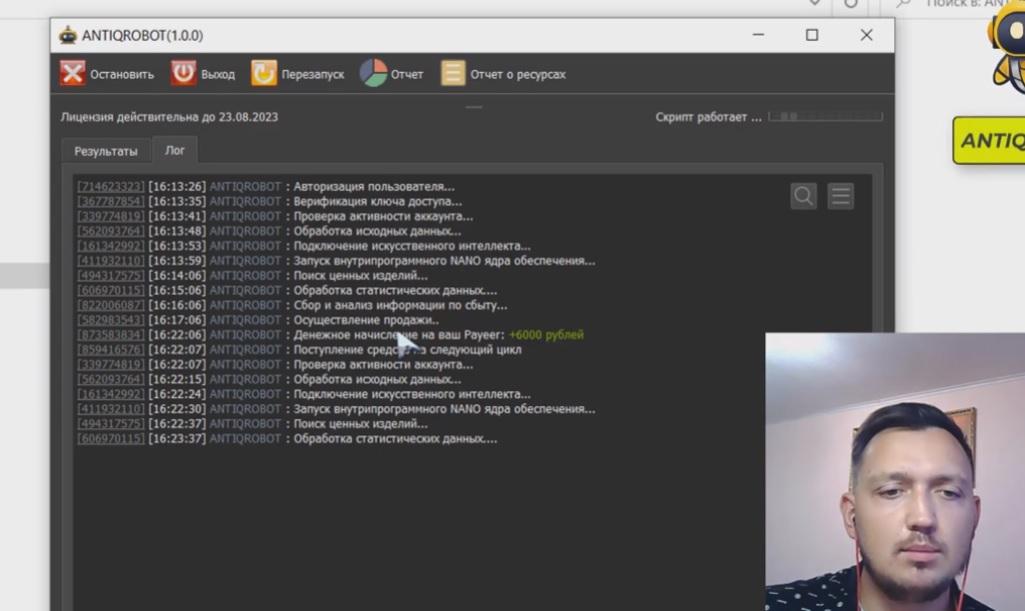Image resolution: width=1025 pixels, height=611 pixels.
Task: Click log ID 606970115 at 16:23:37
Action: [x=110, y=438]
